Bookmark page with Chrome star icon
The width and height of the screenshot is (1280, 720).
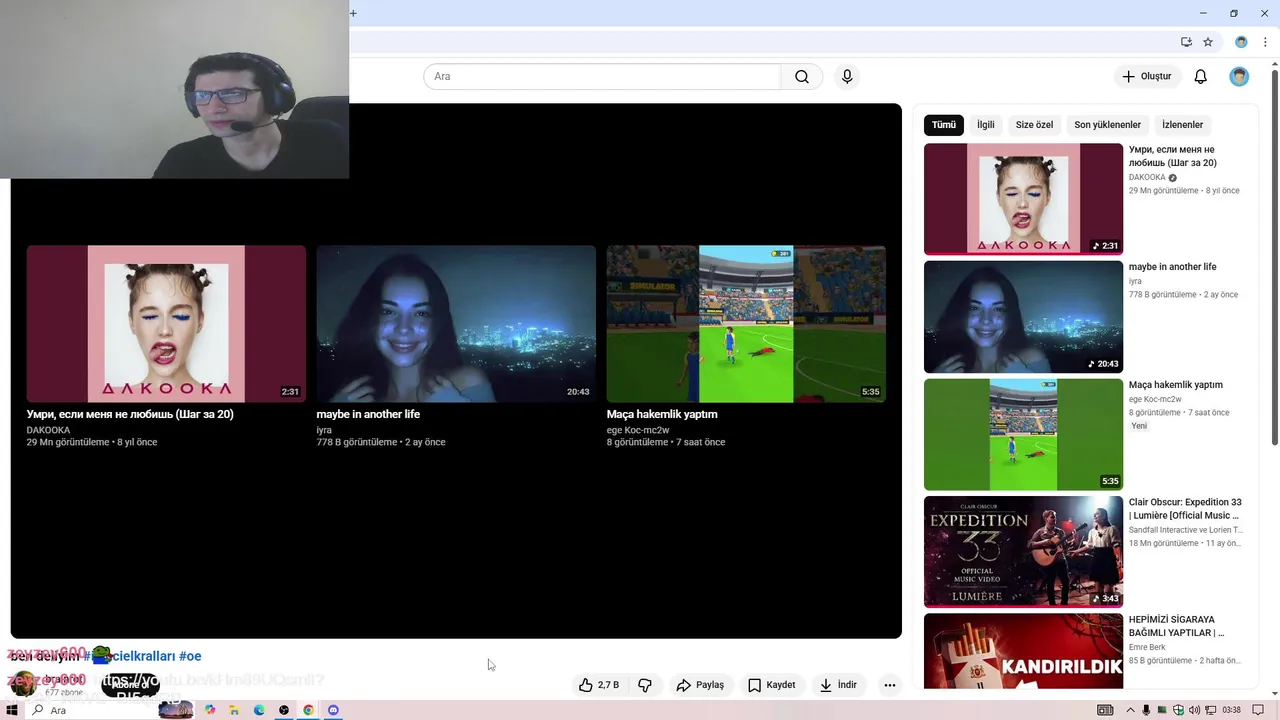tap(1208, 42)
